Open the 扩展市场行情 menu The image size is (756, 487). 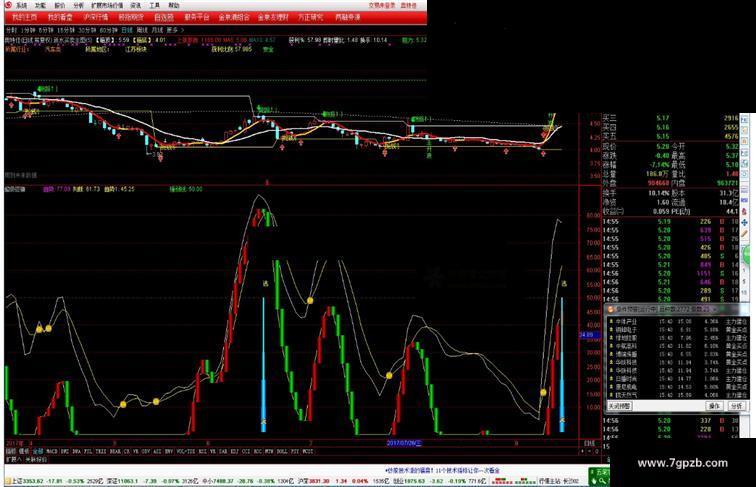[107, 5]
